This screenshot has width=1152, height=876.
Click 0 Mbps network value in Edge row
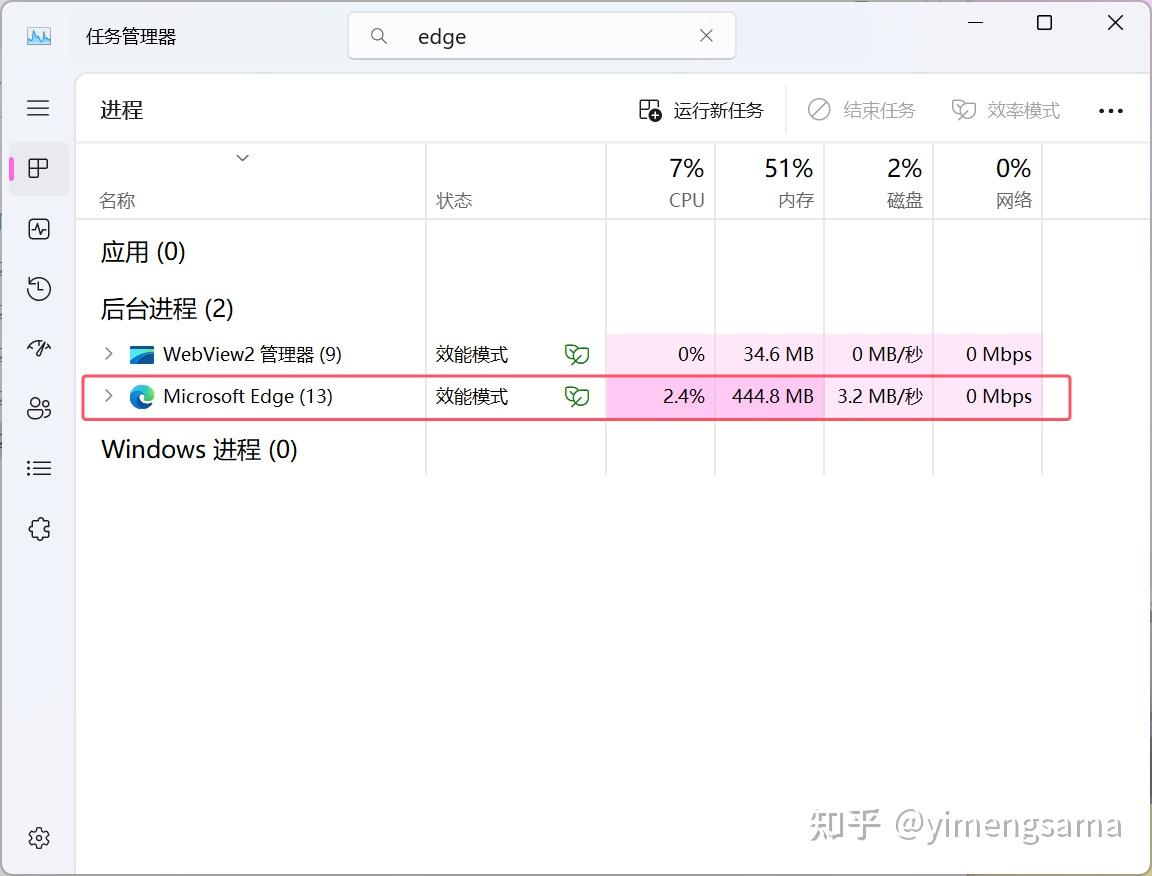click(x=998, y=396)
